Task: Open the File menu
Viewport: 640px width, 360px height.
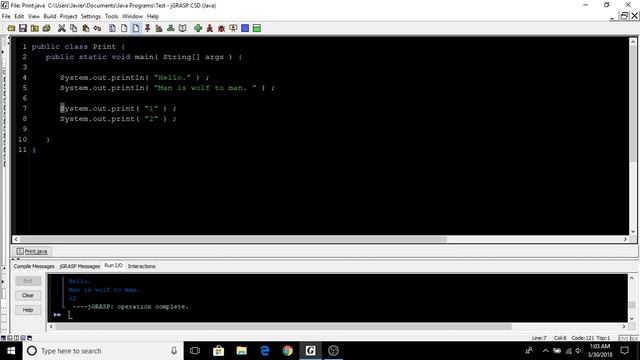Action: click(6, 16)
